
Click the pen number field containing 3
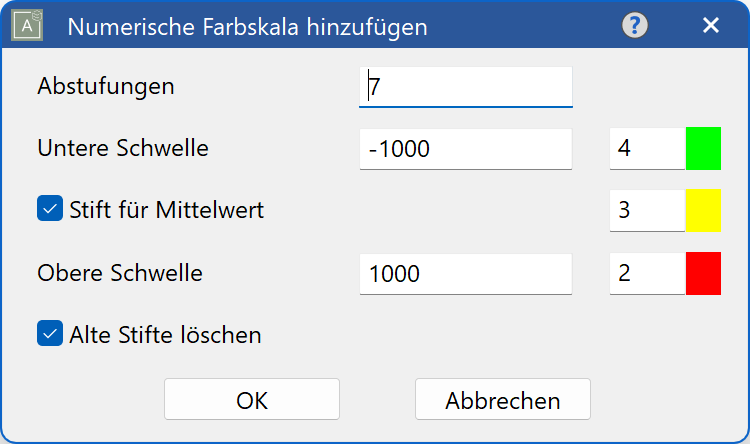(x=647, y=211)
